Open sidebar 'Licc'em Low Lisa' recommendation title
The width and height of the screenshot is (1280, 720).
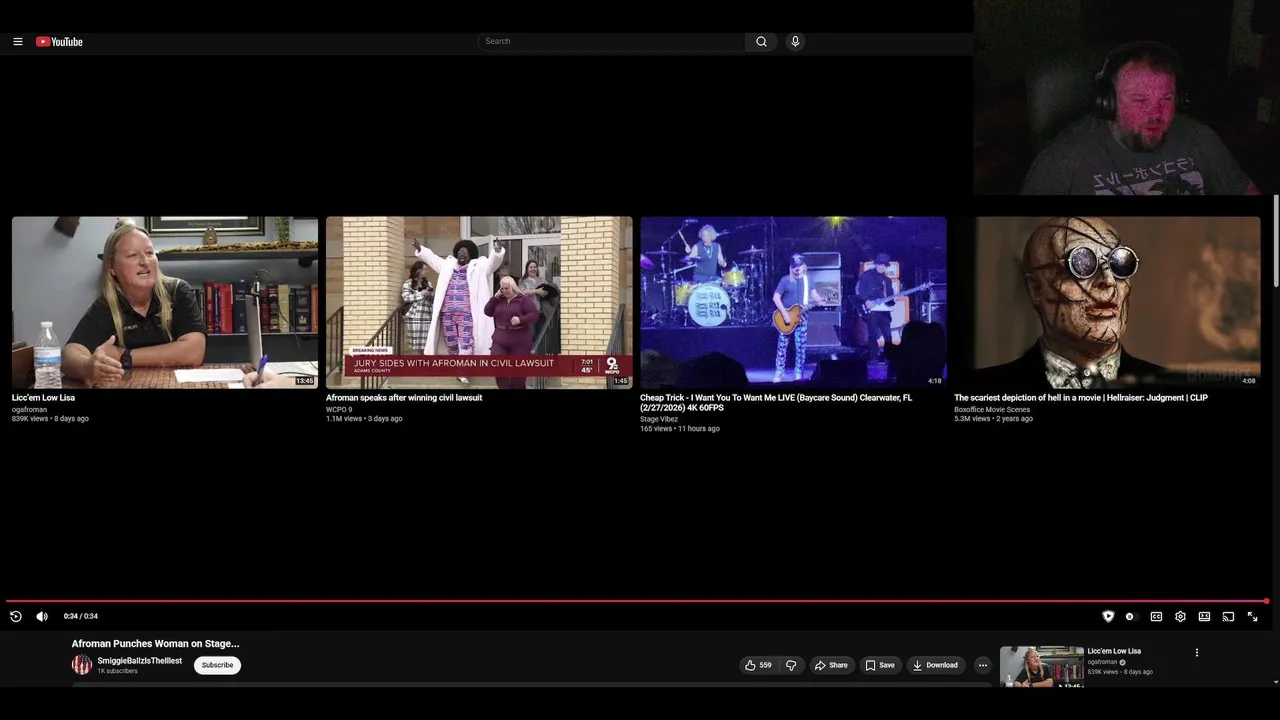1114,651
